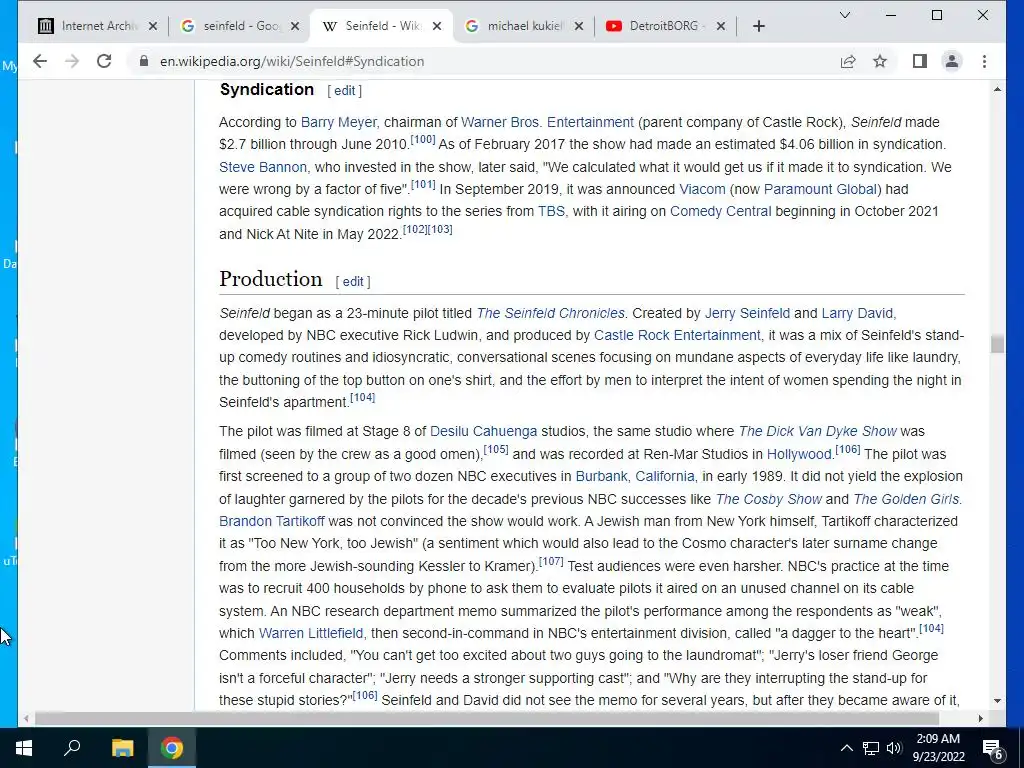
Task: Click the greyed forward navigation arrow
Action: pos(72,61)
